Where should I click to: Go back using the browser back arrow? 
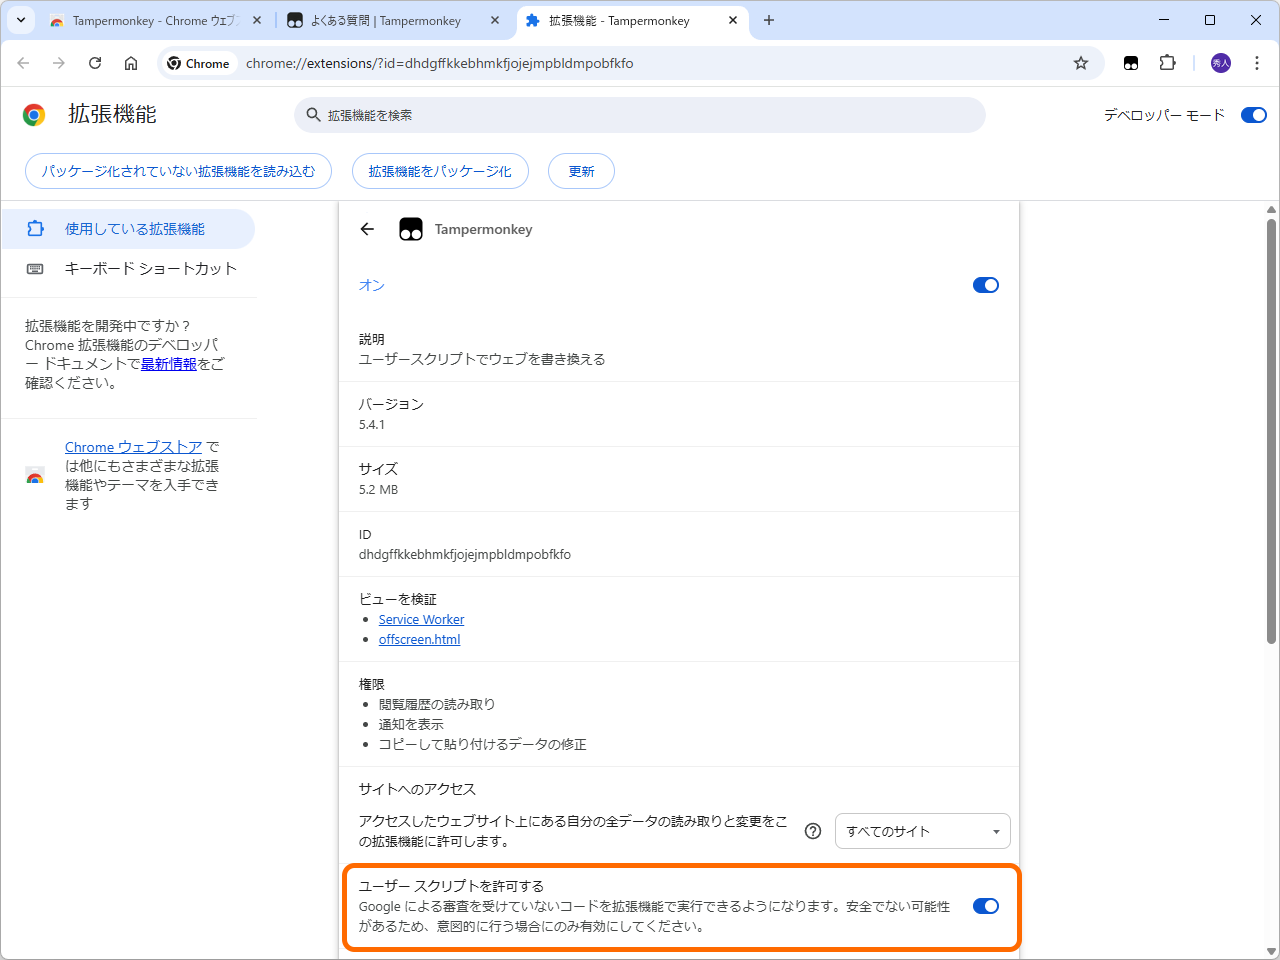point(23,62)
